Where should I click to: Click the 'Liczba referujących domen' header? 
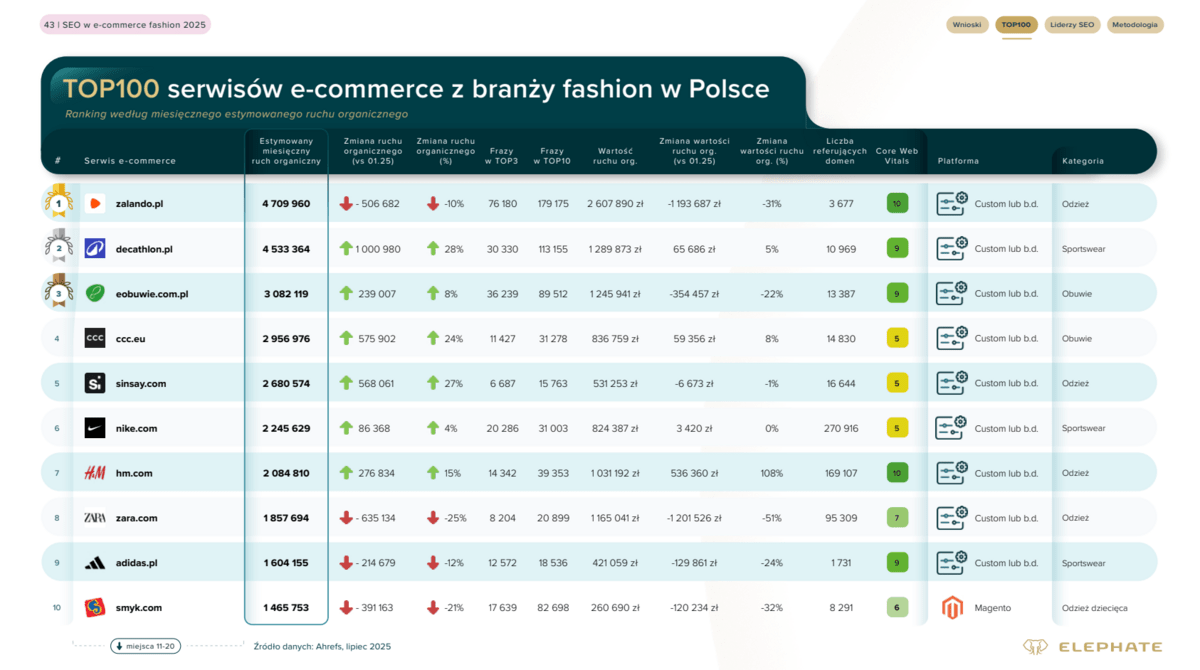pyautogui.click(x=840, y=151)
